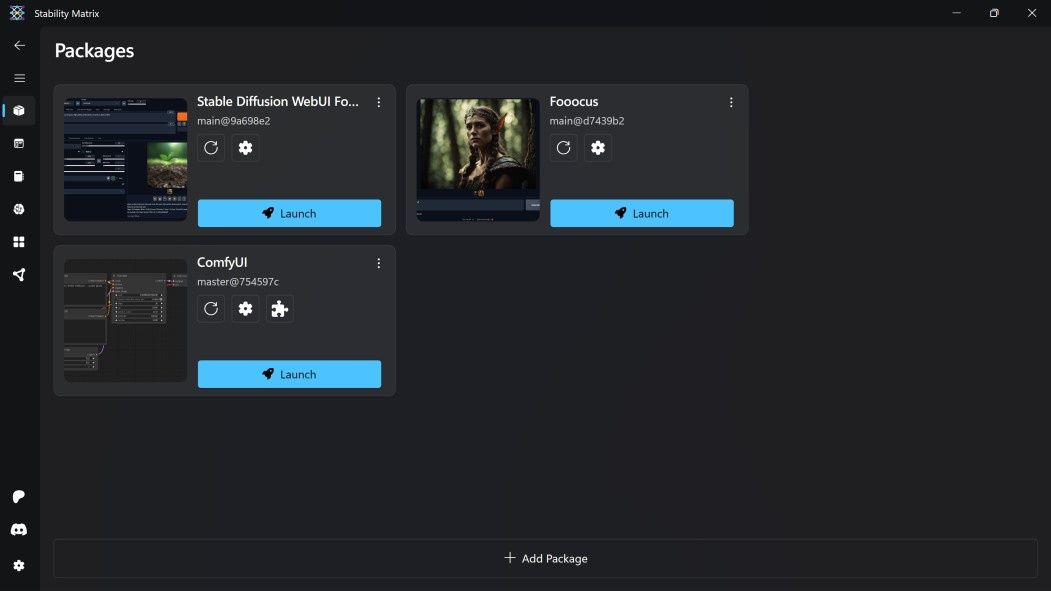Check for updates on Fooocus package
This screenshot has height=591, width=1051.
click(564, 147)
